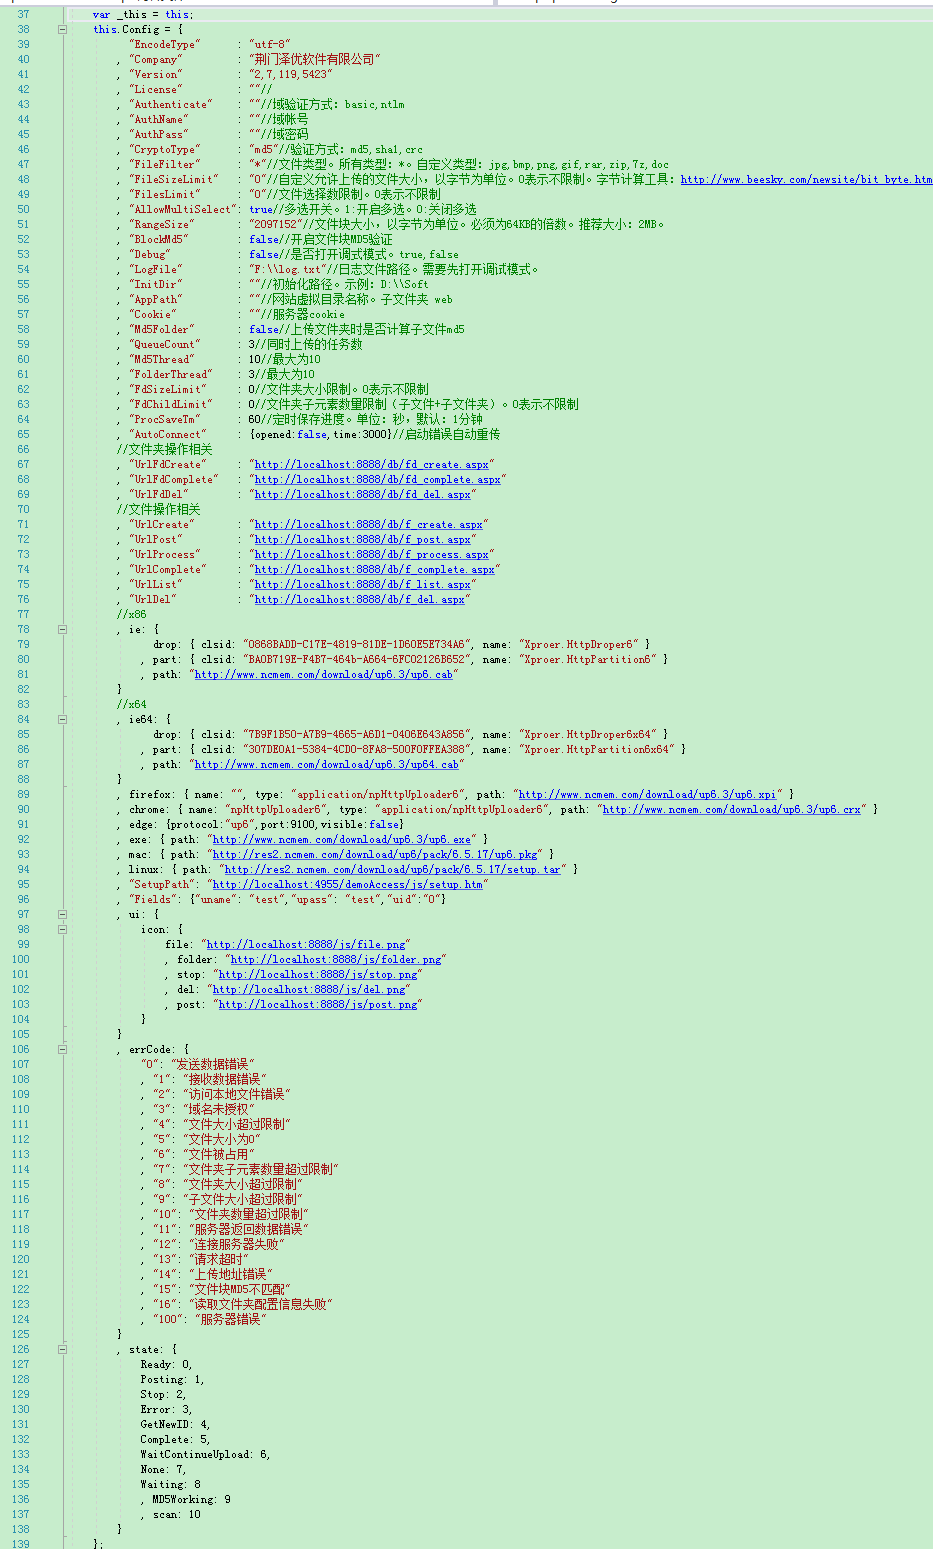Screen dimensions: 933x1549
Task: Follow the setup.htm SetupPath link
Action: 347,885
